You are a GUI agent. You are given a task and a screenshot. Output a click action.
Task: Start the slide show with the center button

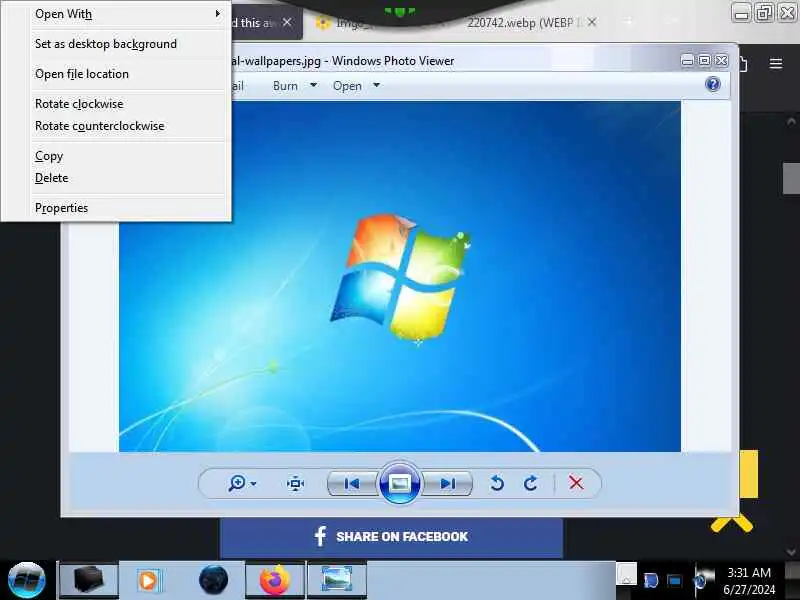pyautogui.click(x=399, y=483)
